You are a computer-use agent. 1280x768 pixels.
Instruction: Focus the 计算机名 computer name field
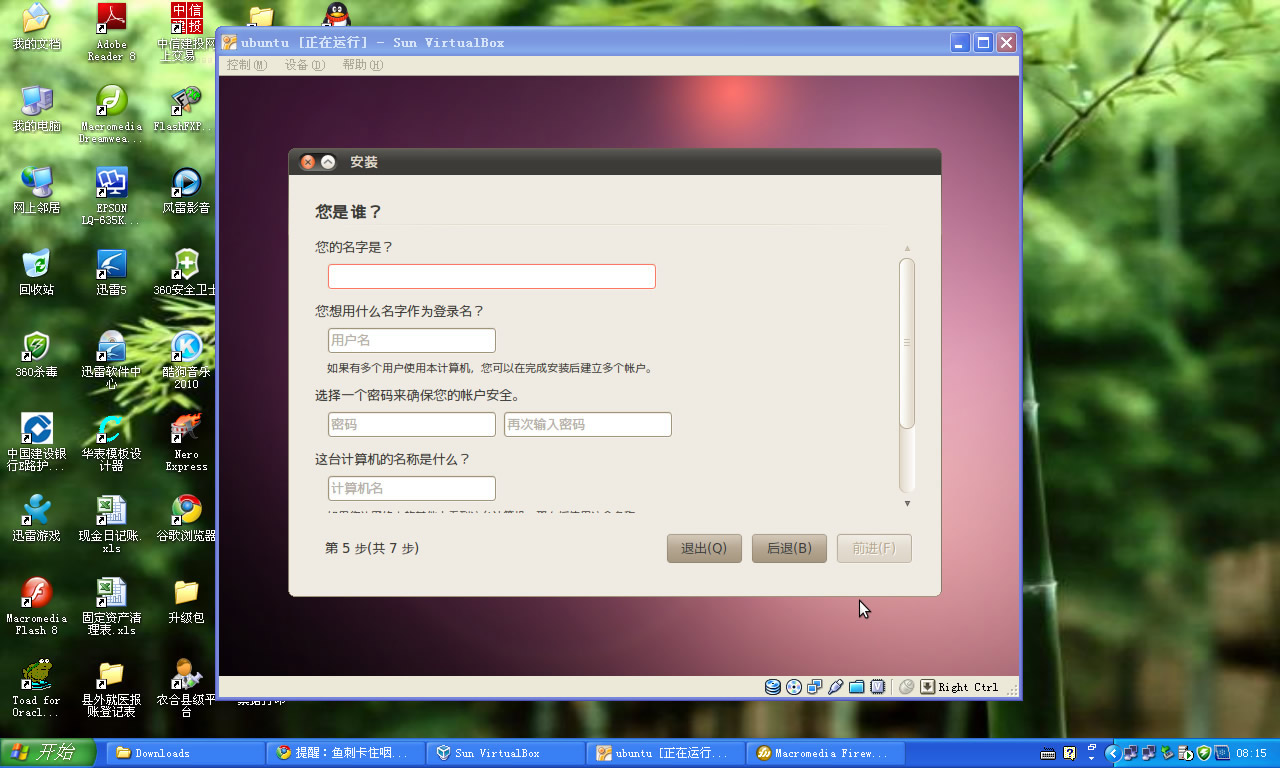coord(412,488)
